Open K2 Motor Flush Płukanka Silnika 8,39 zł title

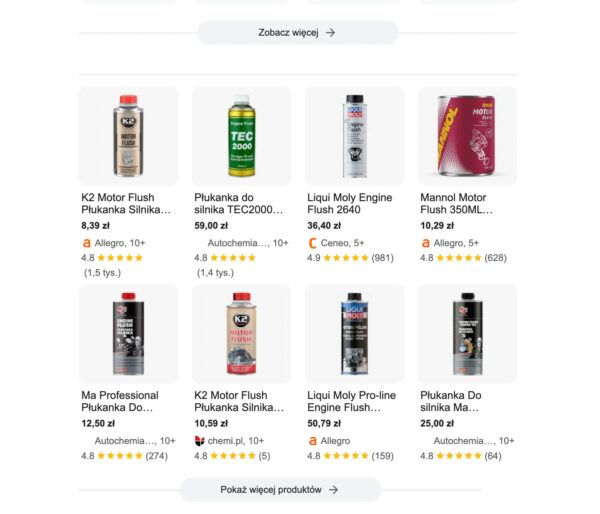point(126,204)
